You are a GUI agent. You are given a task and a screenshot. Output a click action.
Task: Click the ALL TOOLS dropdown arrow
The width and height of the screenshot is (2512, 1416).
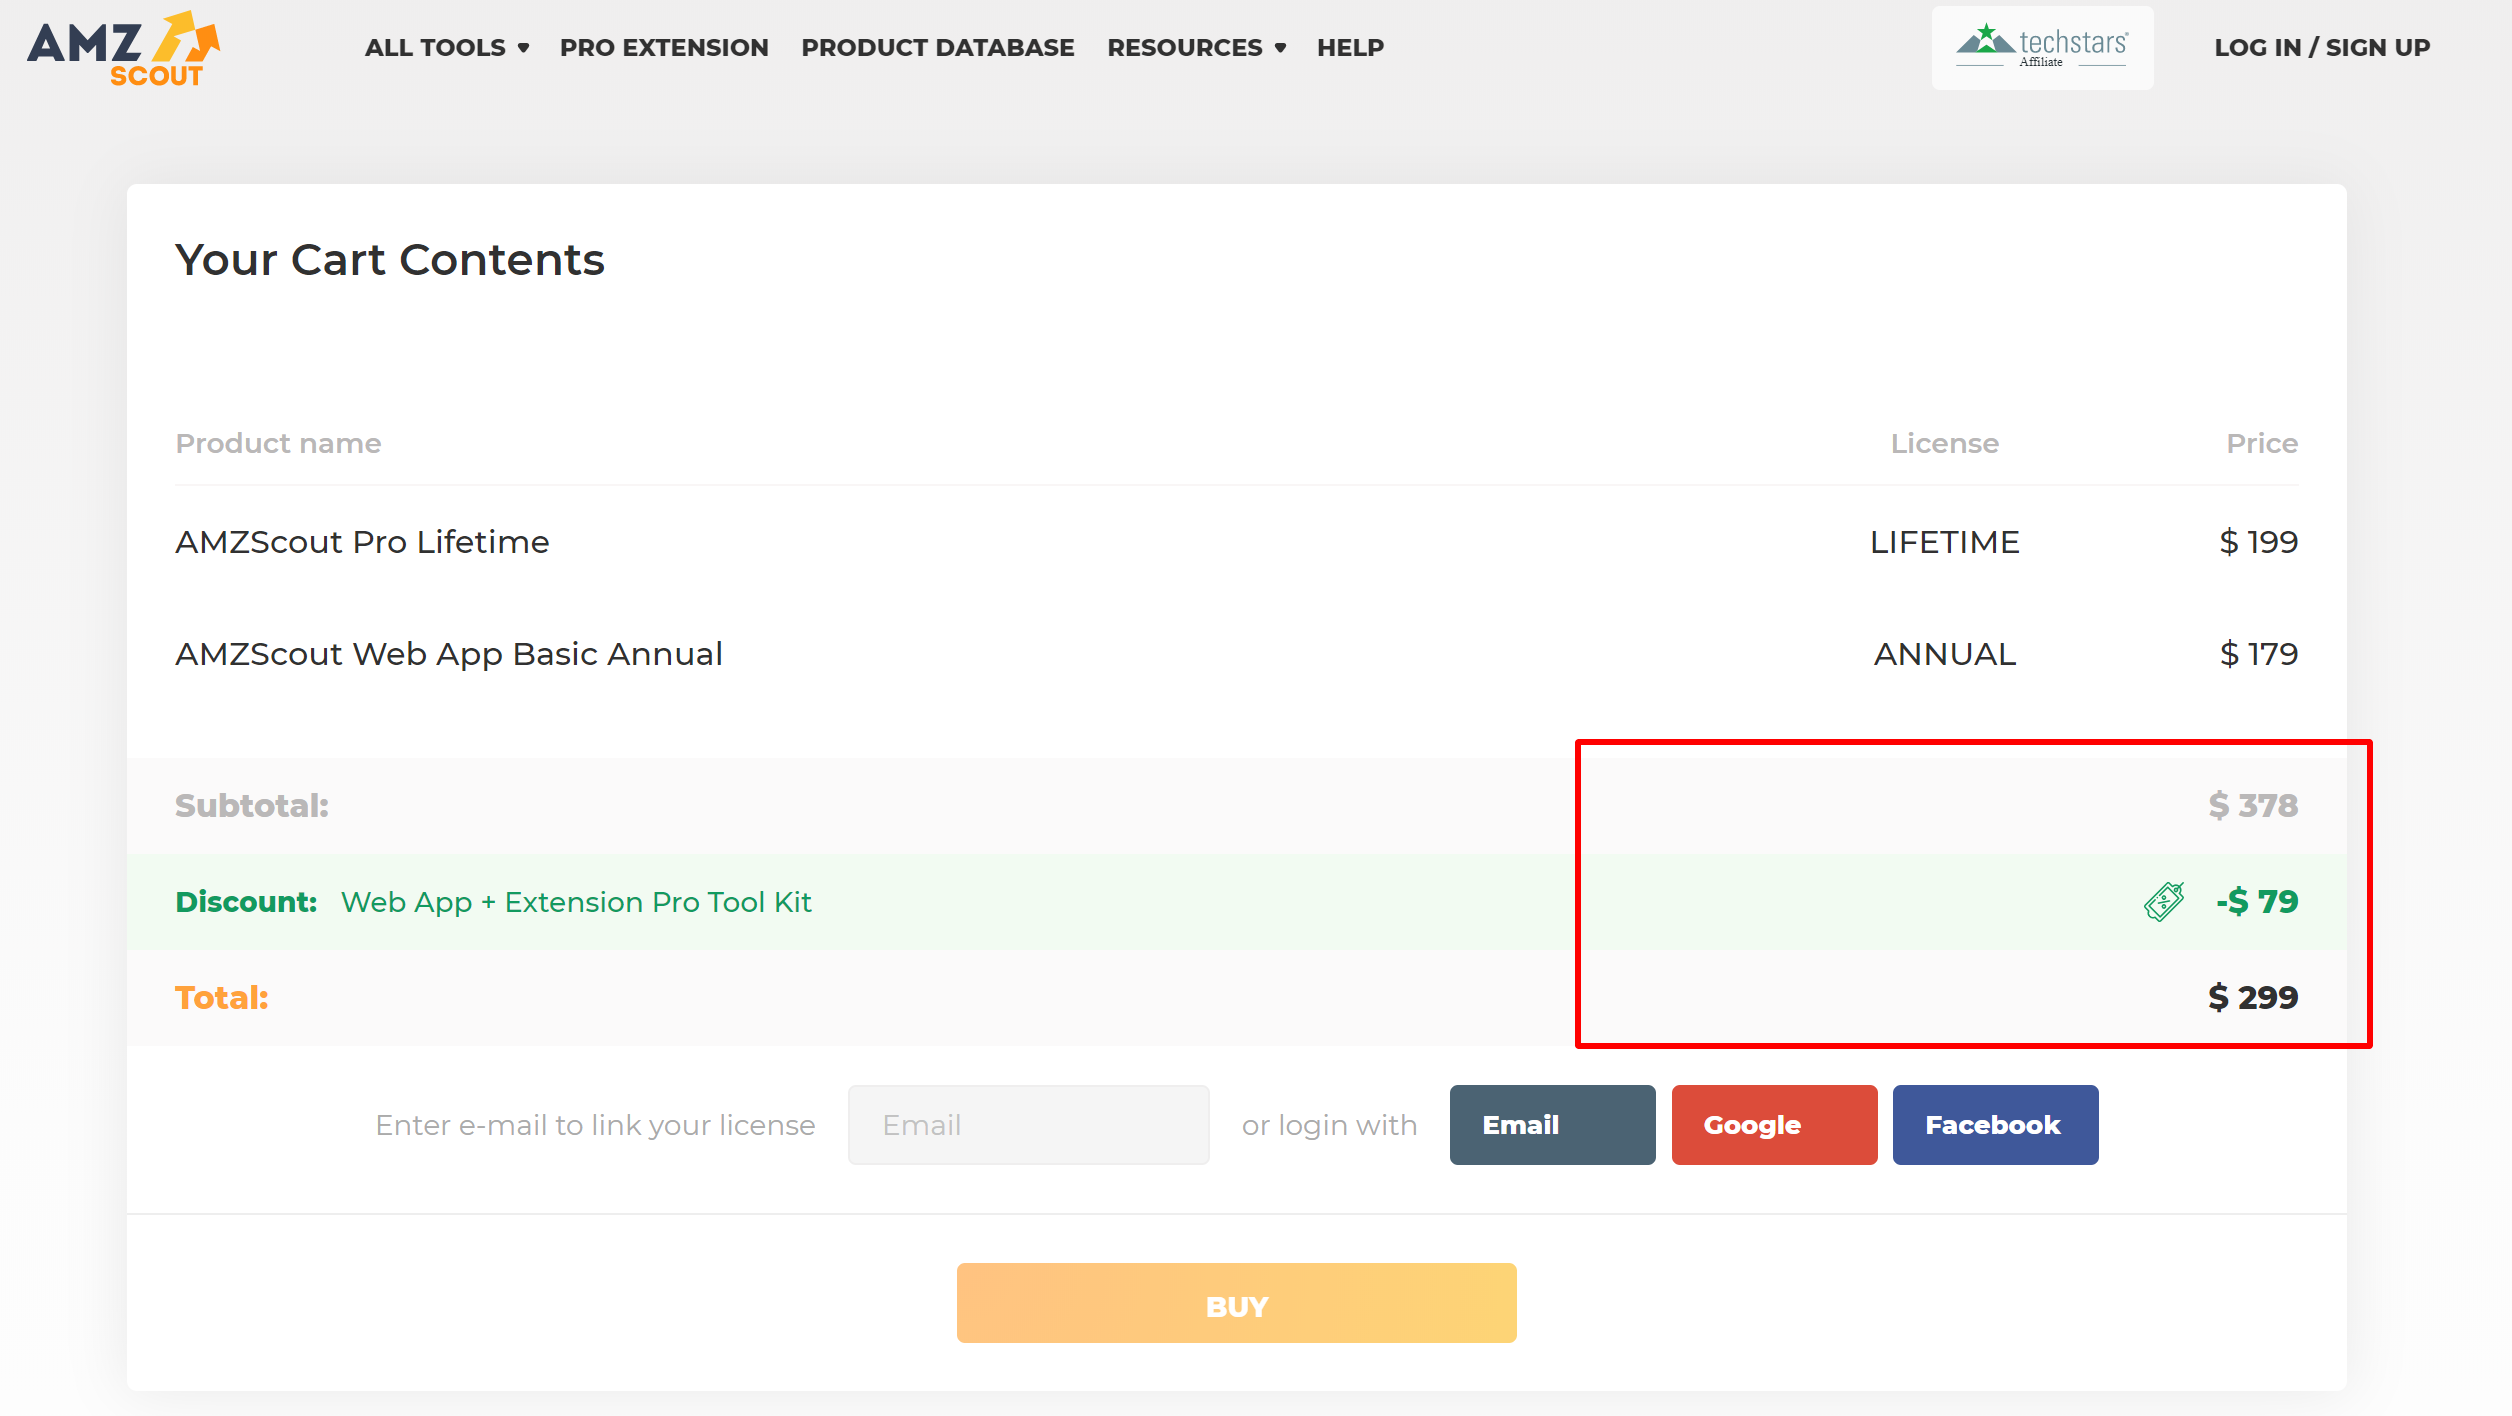523,48
